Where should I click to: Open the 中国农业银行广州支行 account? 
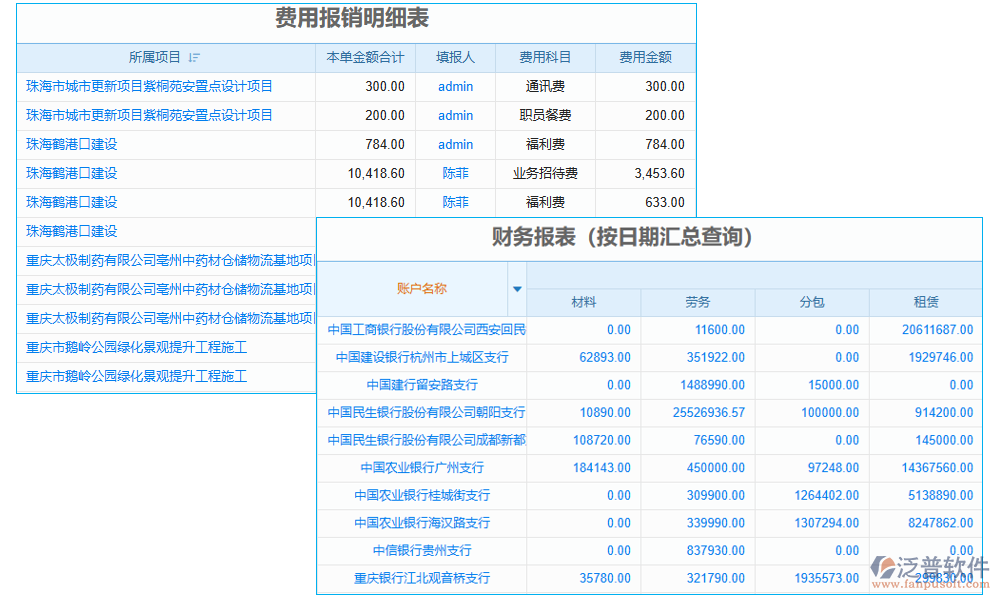tap(420, 467)
